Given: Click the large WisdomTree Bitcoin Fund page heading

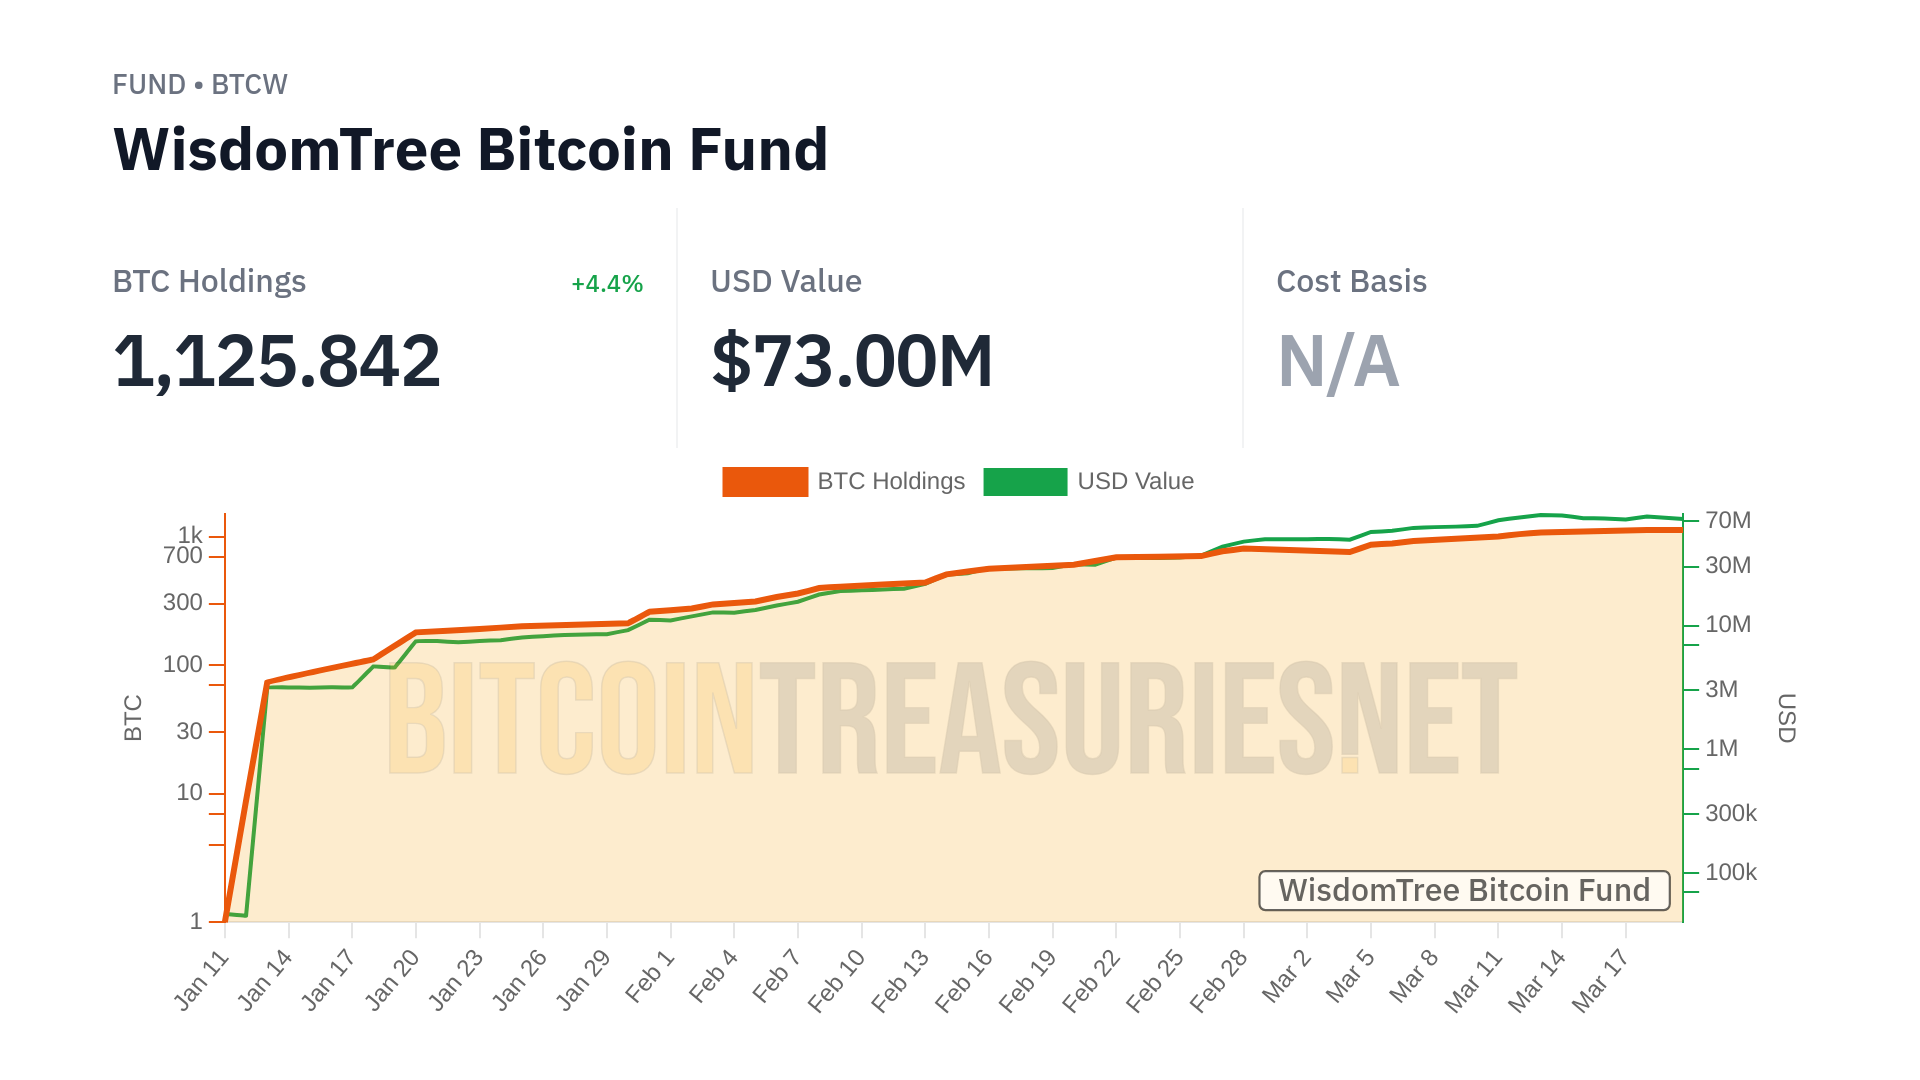Looking at the screenshot, I should pos(470,150).
